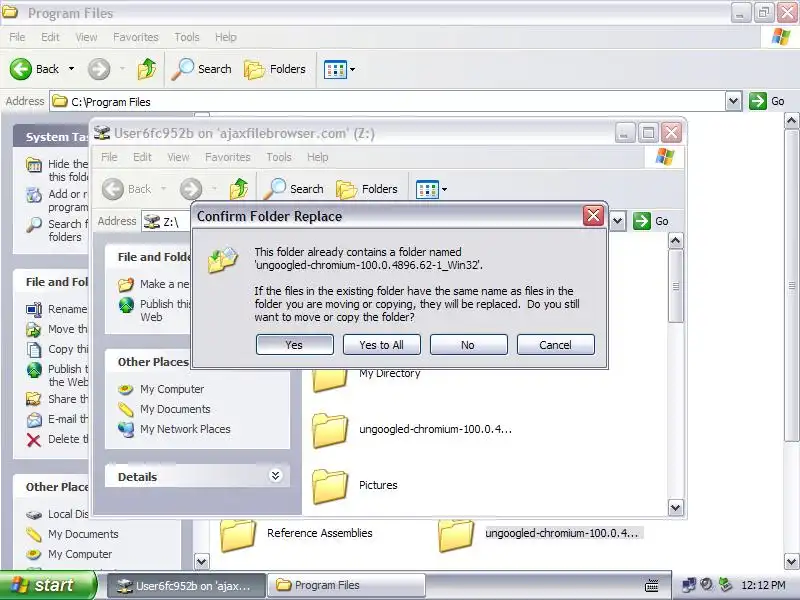The width and height of the screenshot is (800, 600).
Task: Select ungoogled-chromium folder in Z: window
Action: pyautogui.click(x=412, y=429)
